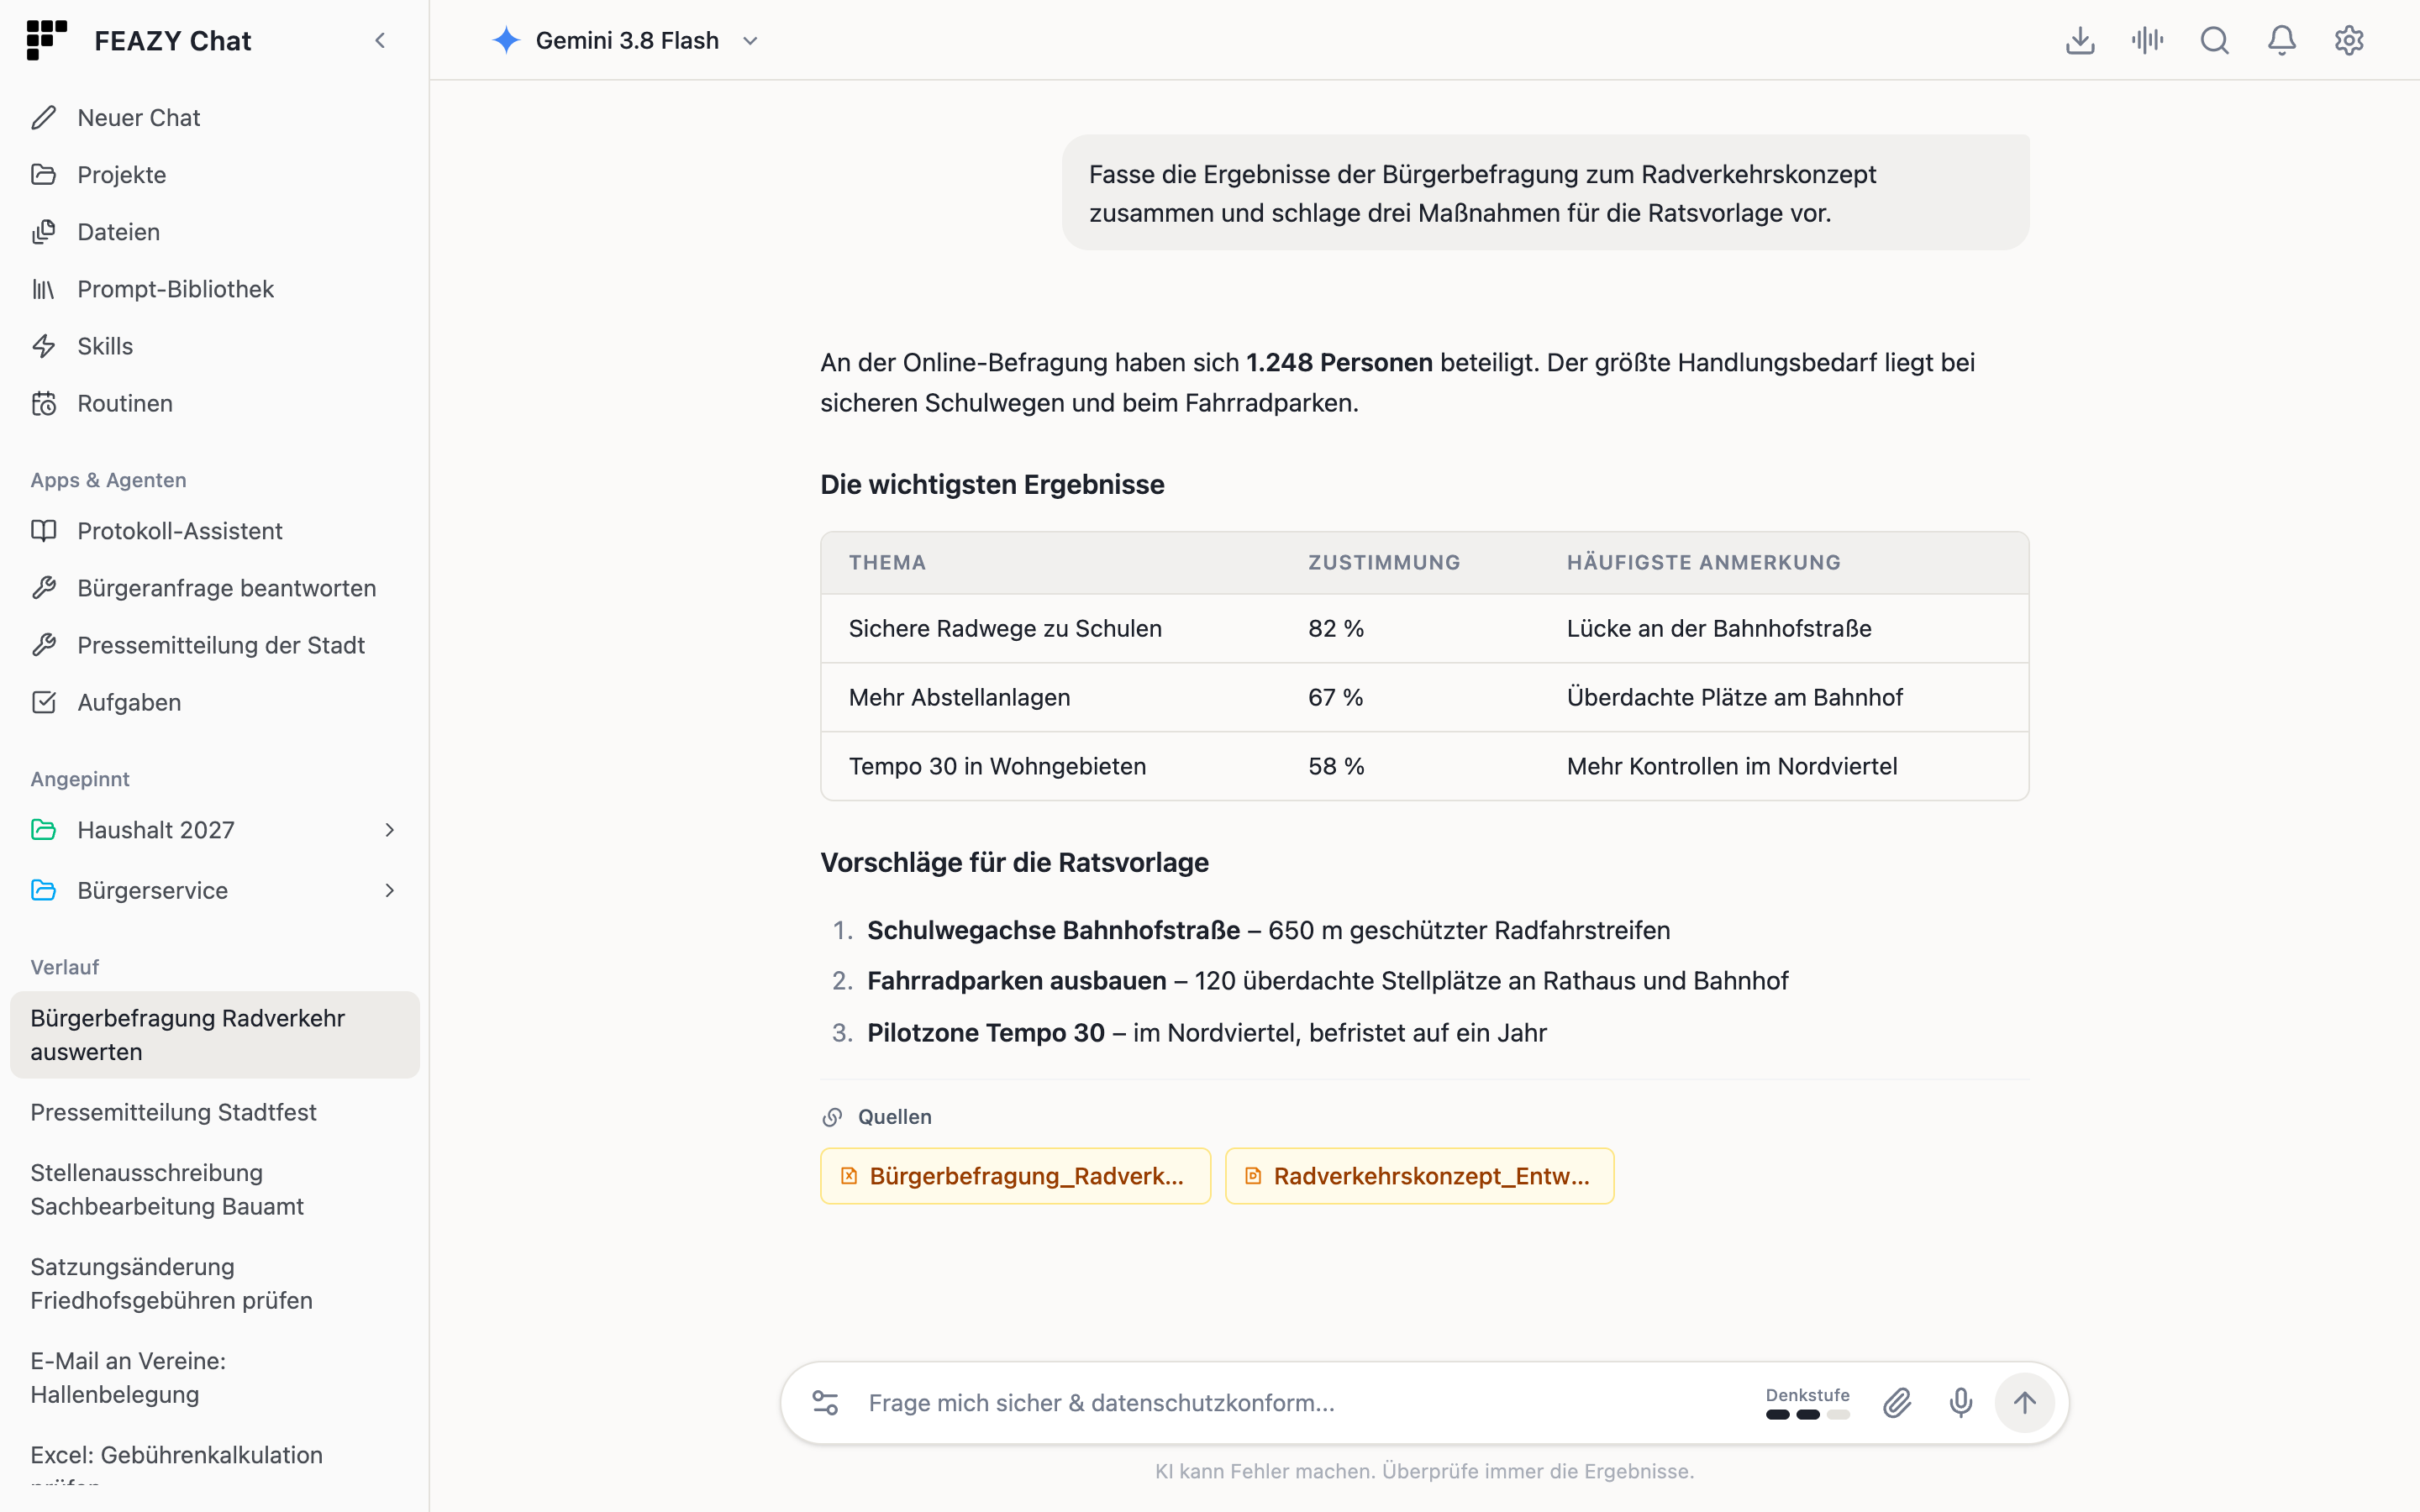2420x1512 pixels.
Task: Click the audio waveform icon
Action: click(2147, 41)
